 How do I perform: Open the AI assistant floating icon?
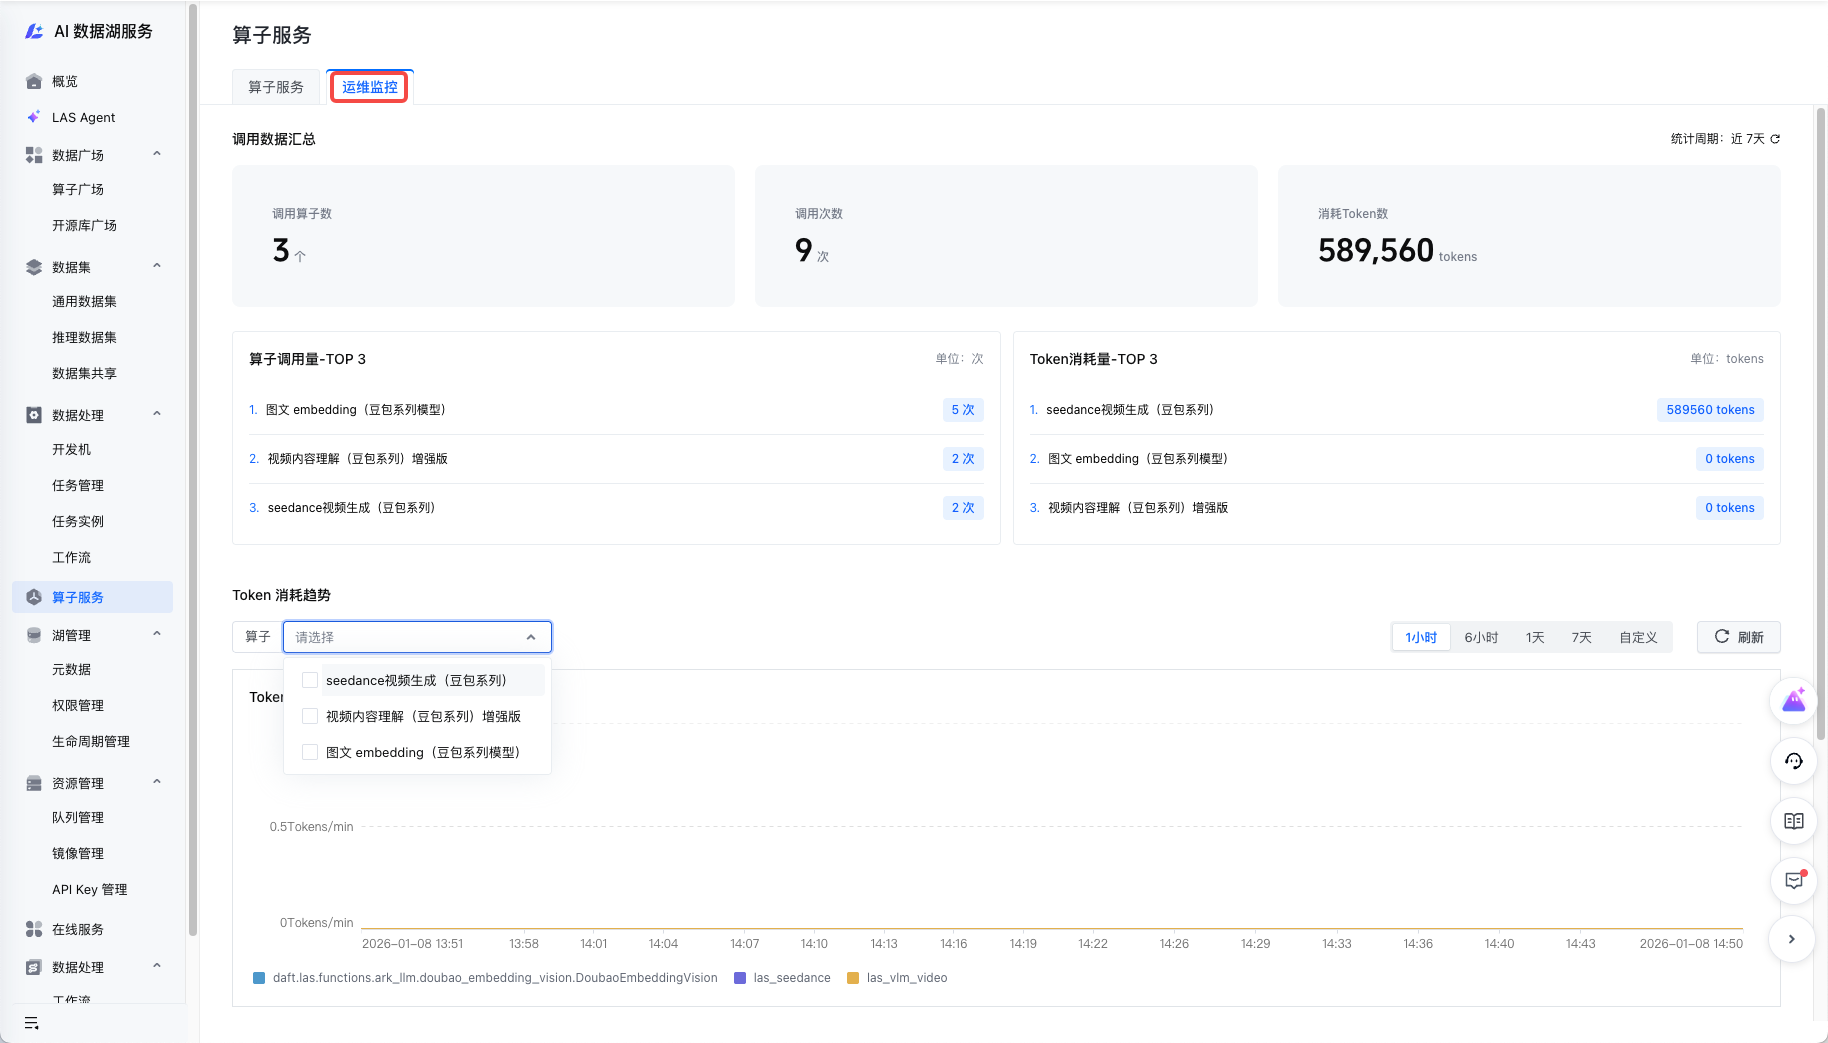pyautogui.click(x=1793, y=700)
